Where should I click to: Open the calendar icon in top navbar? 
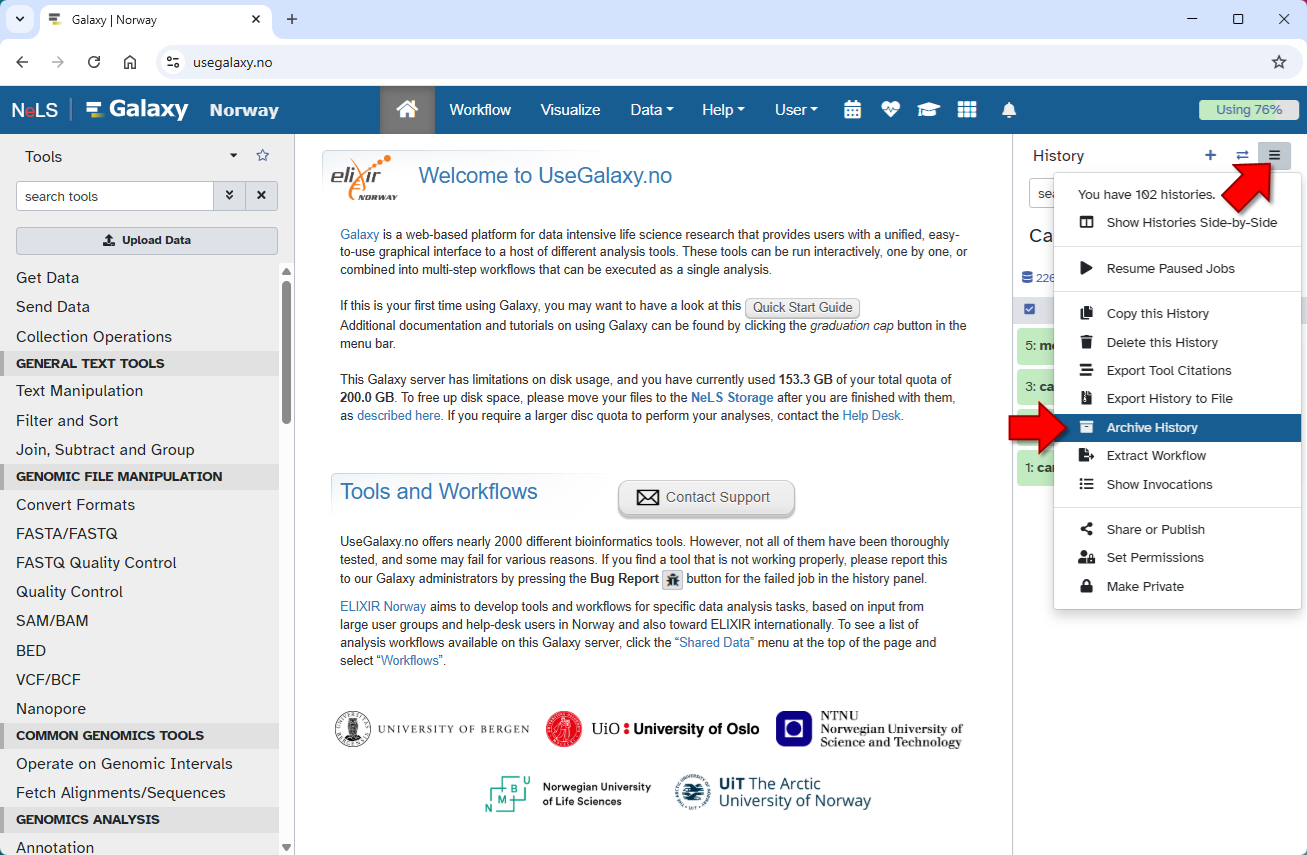pyautogui.click(x=852, y=110)
